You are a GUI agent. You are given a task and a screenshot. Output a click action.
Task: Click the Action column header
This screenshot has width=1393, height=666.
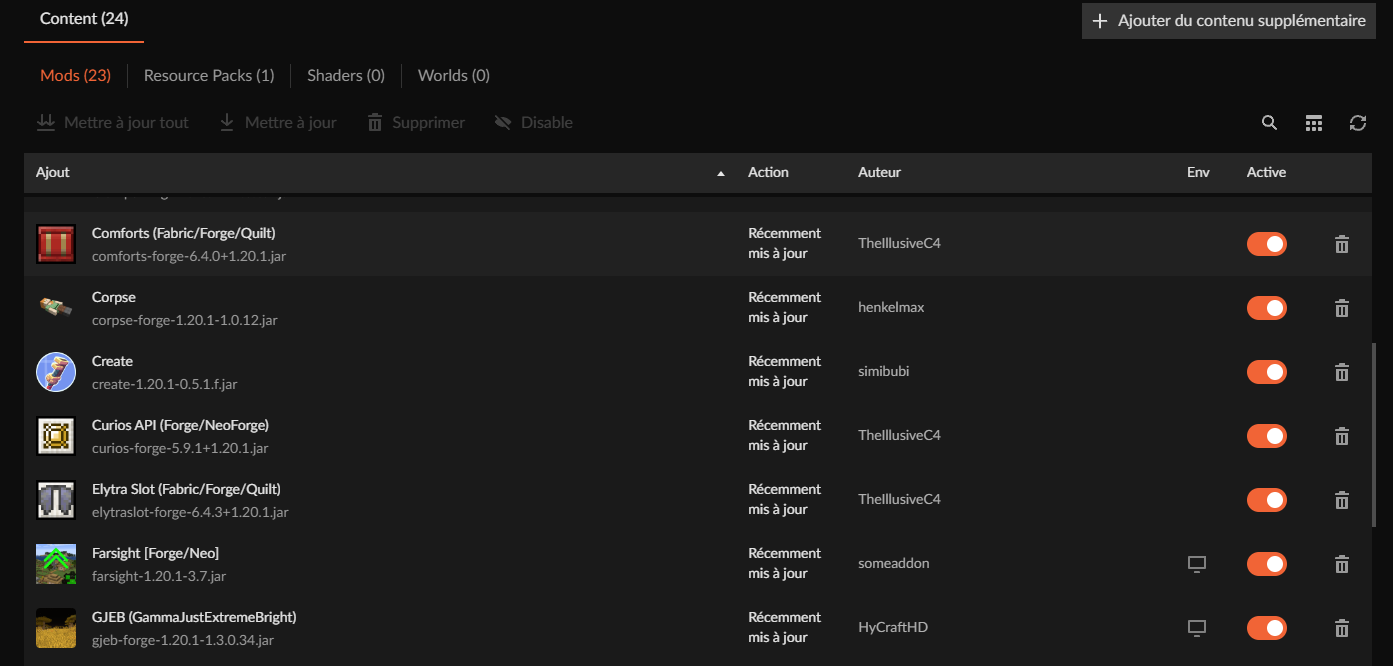pos(768,173)
